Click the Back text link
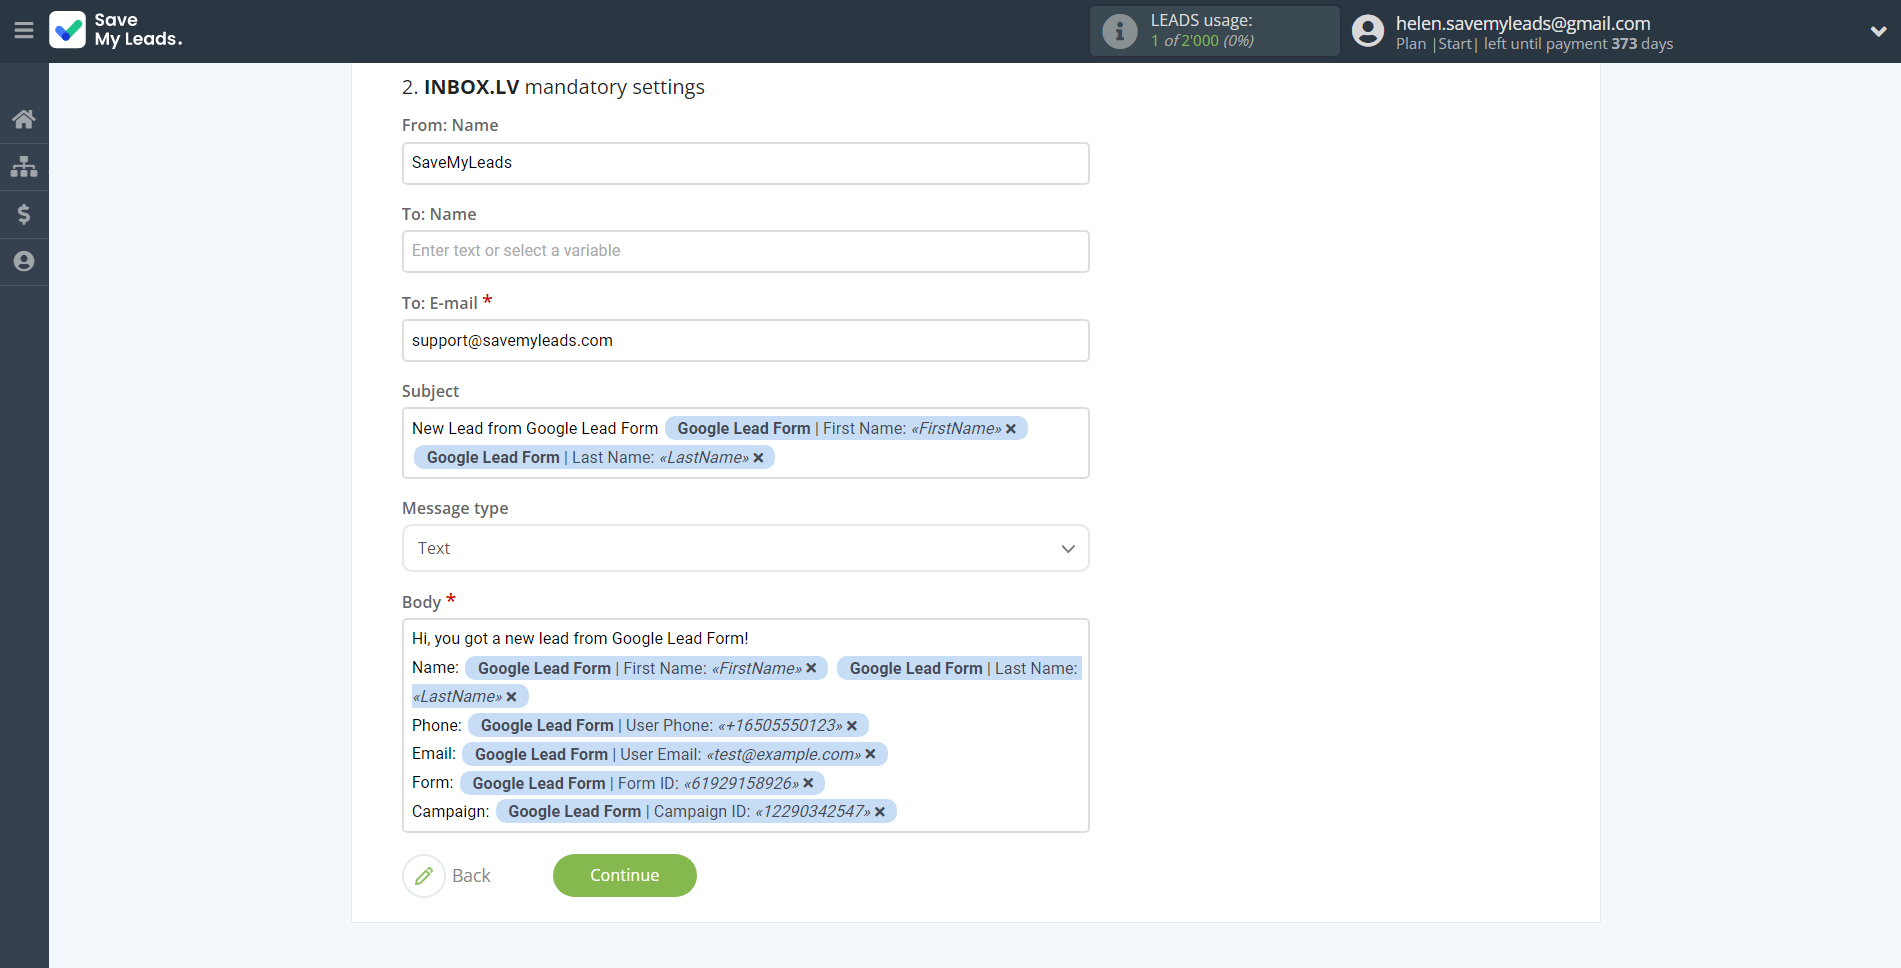This screenshot has width=1901, height=968. click(x=471, y=876)
